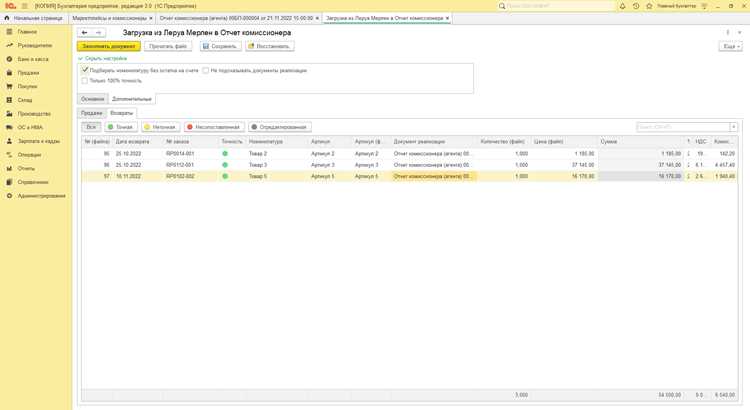Toggle 'Только 100% точность' checkbox
The height and width of the screenshot is (410, 750).
(x=85, y=81)
